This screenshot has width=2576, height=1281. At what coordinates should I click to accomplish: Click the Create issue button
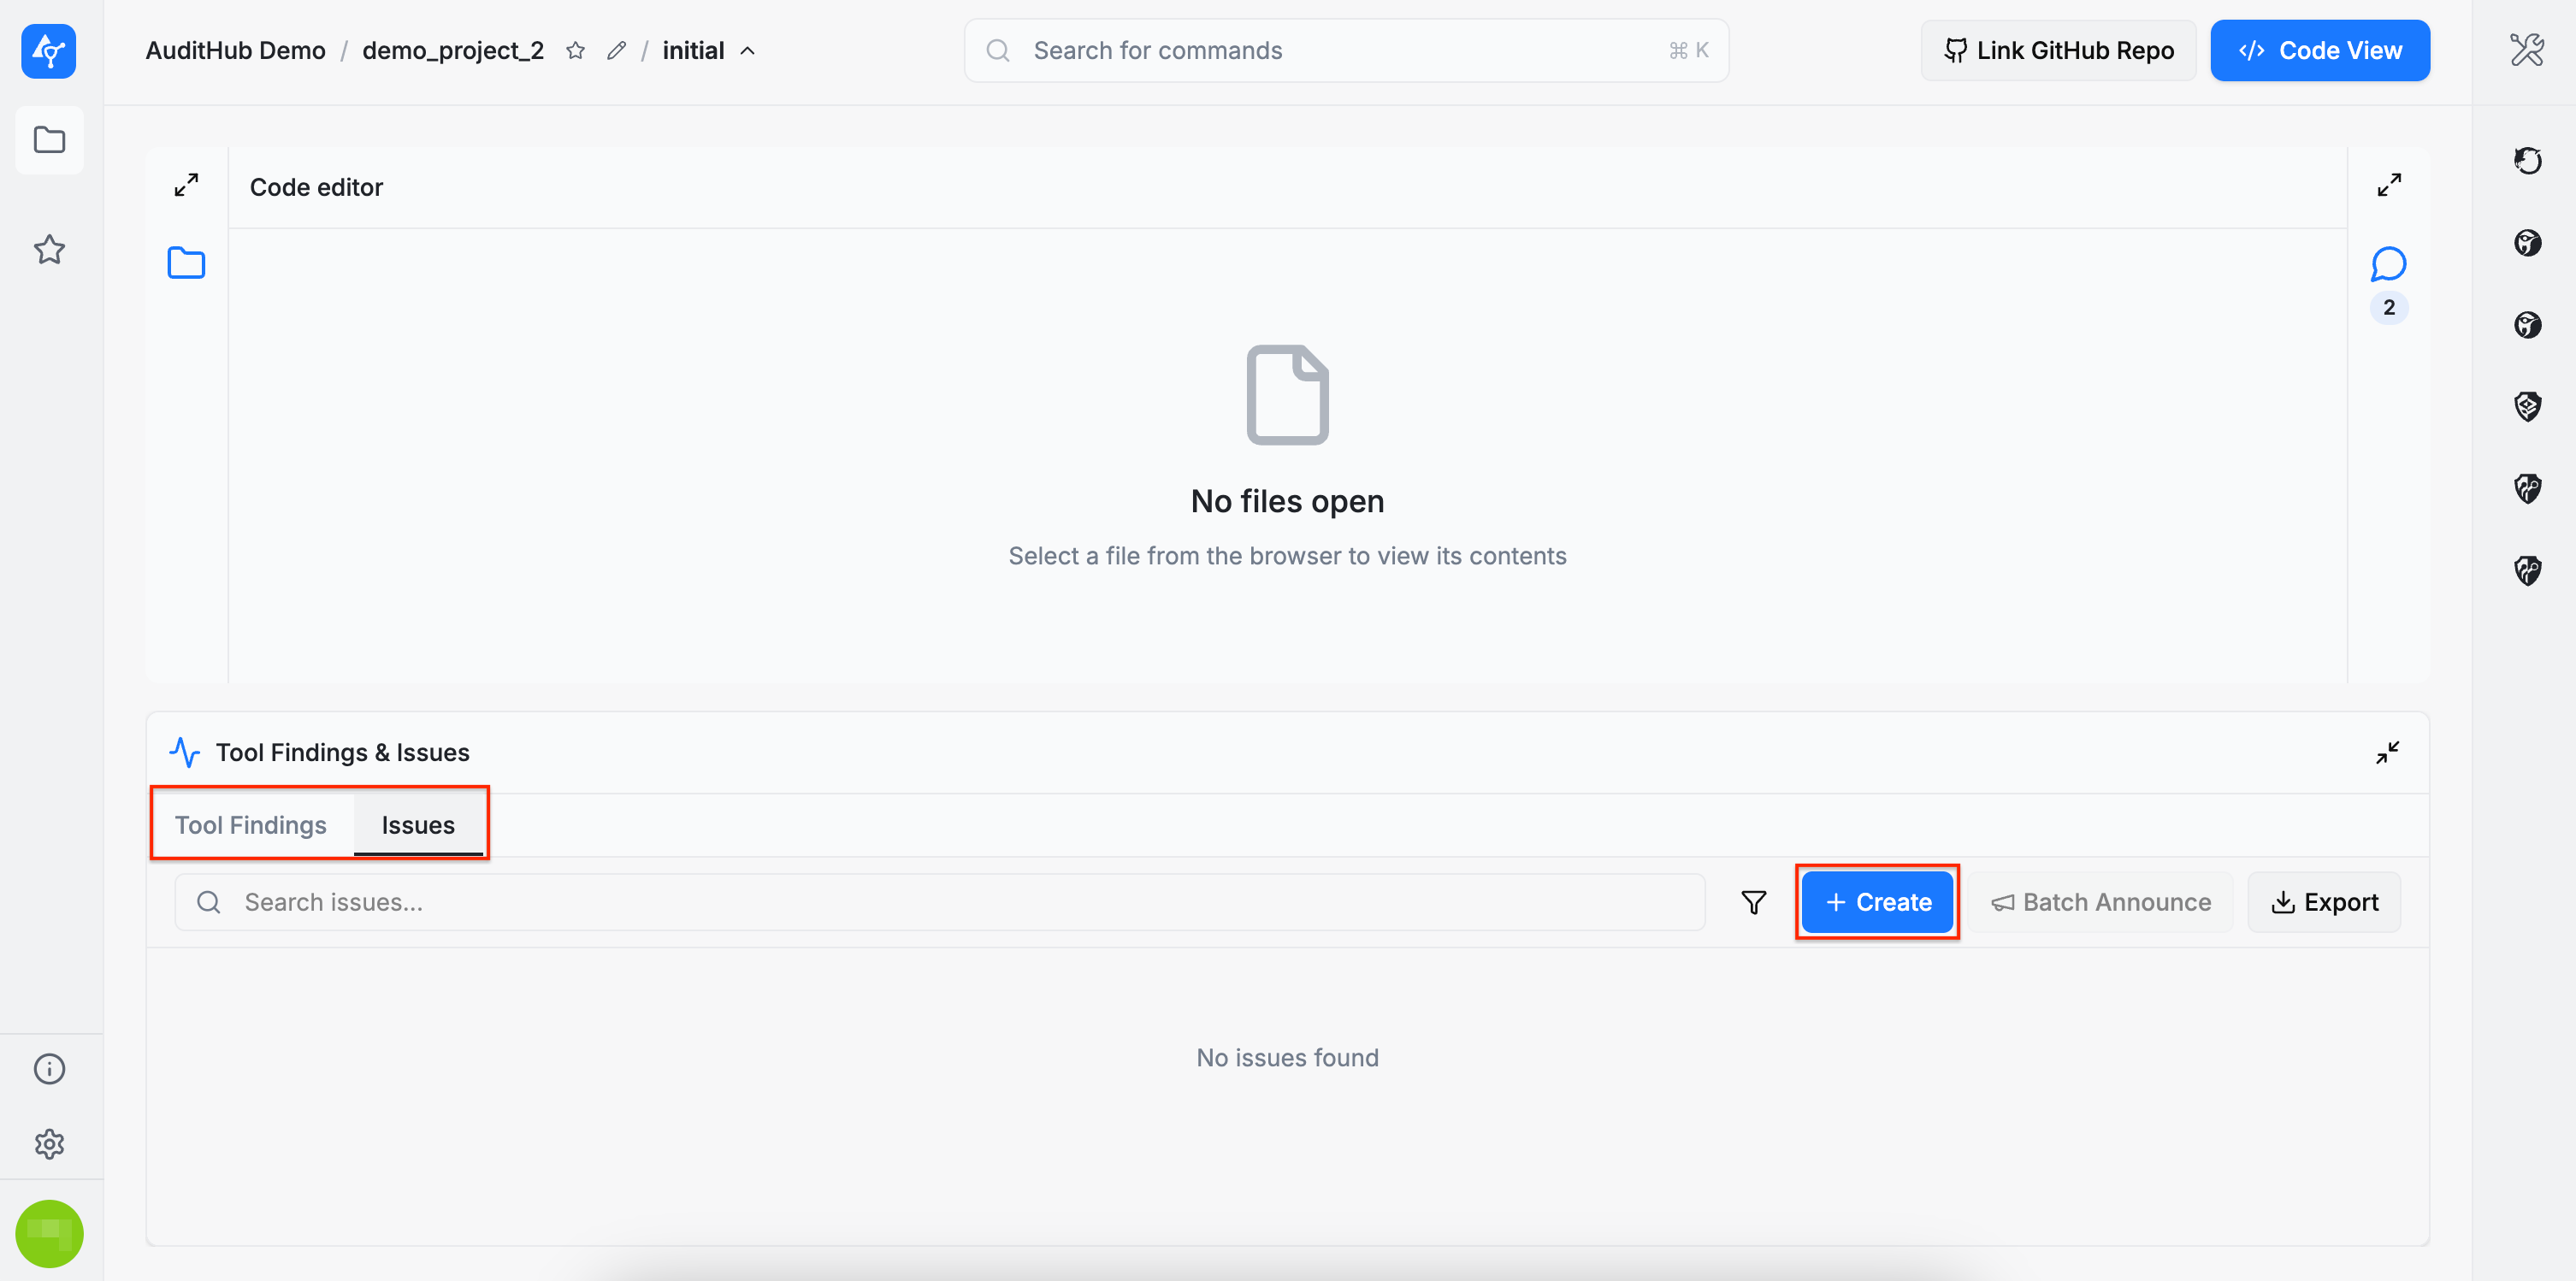tap(1877, 902)
